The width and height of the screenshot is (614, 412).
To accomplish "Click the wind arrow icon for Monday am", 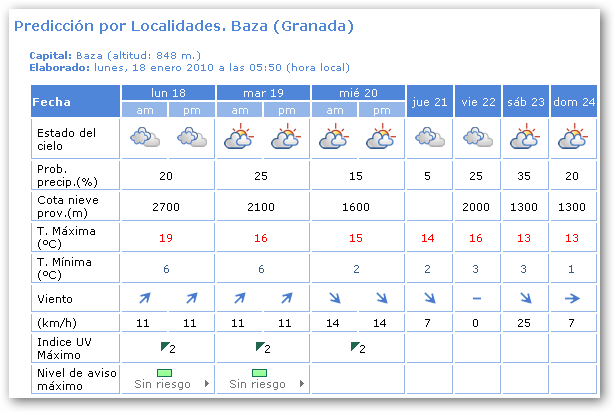I will click(145, 298).
